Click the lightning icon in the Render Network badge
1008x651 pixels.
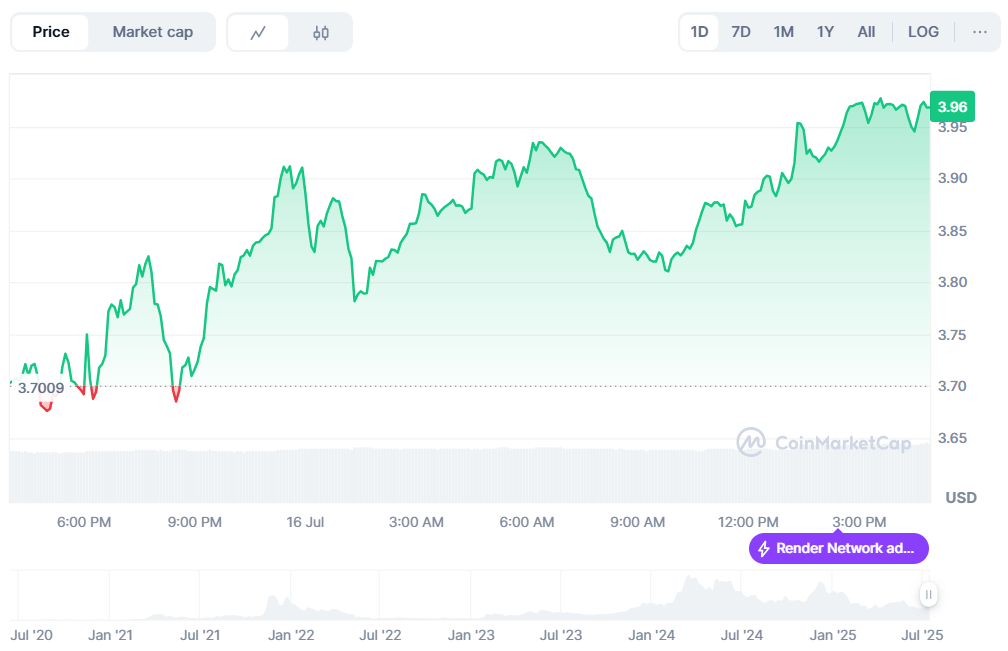click(764, 548)
